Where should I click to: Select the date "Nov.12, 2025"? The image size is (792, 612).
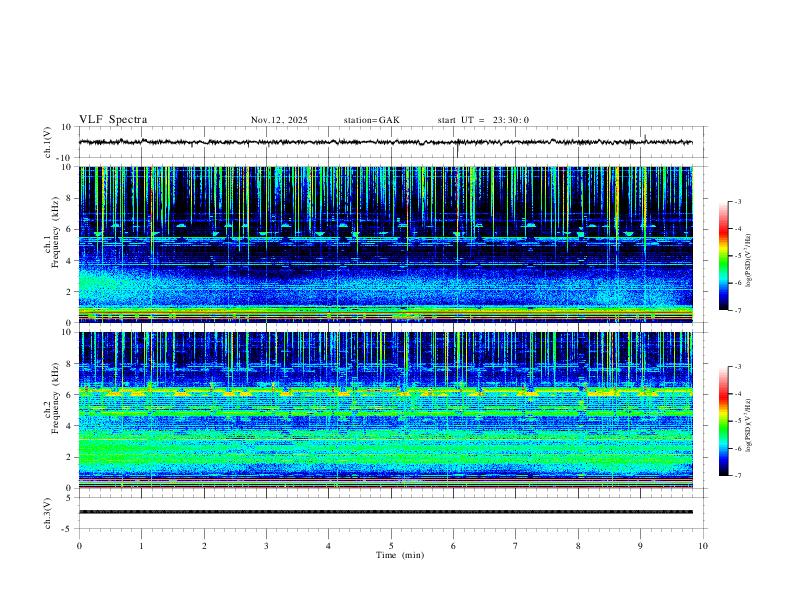(279, 120)
